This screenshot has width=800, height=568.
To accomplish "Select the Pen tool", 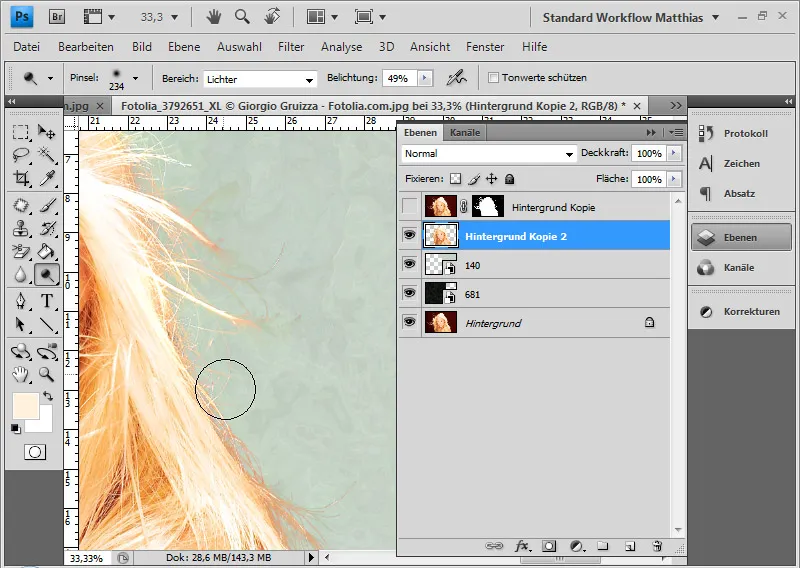I will coord(20,301).
